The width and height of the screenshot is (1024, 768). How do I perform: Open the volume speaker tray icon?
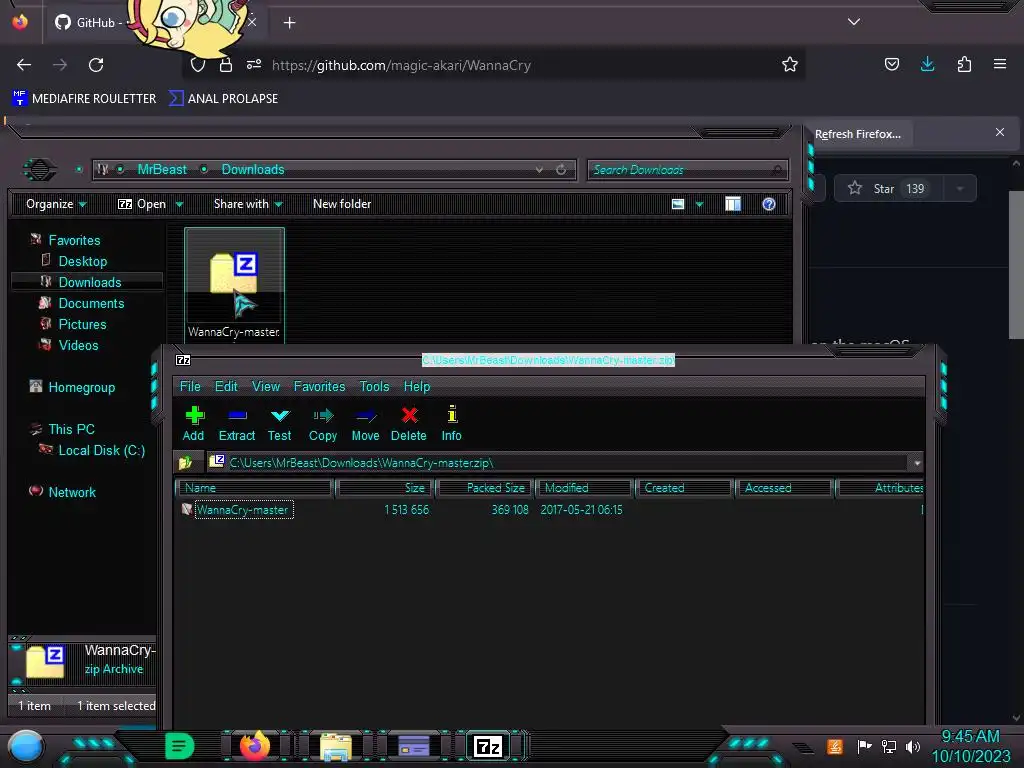pos(913,746)
